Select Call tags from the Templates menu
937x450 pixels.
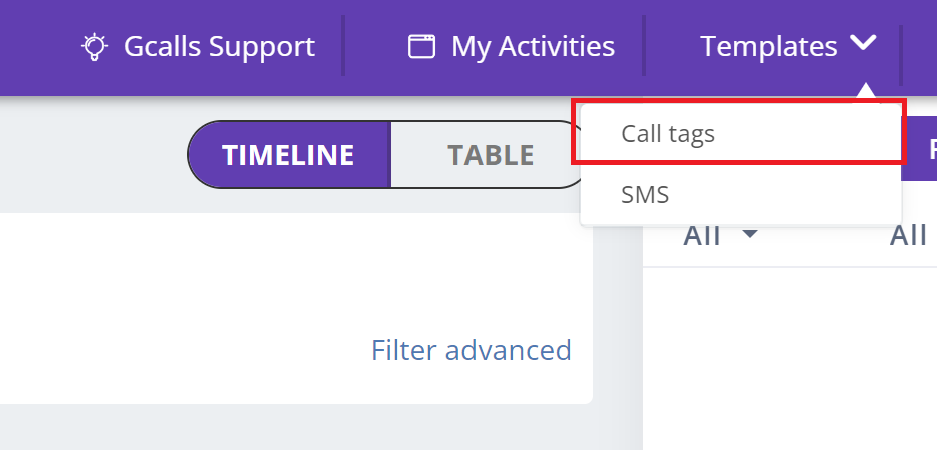pos(668,133)
